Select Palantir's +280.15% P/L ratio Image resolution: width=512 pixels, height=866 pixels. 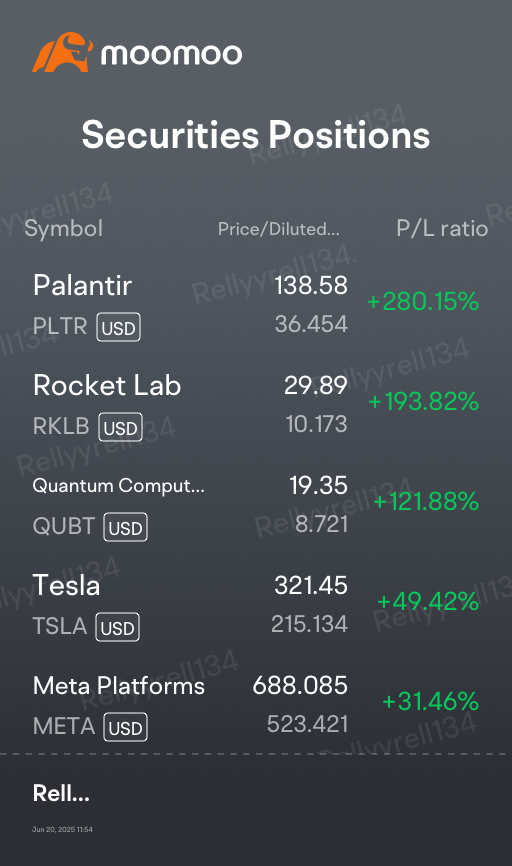pos(423,302)
